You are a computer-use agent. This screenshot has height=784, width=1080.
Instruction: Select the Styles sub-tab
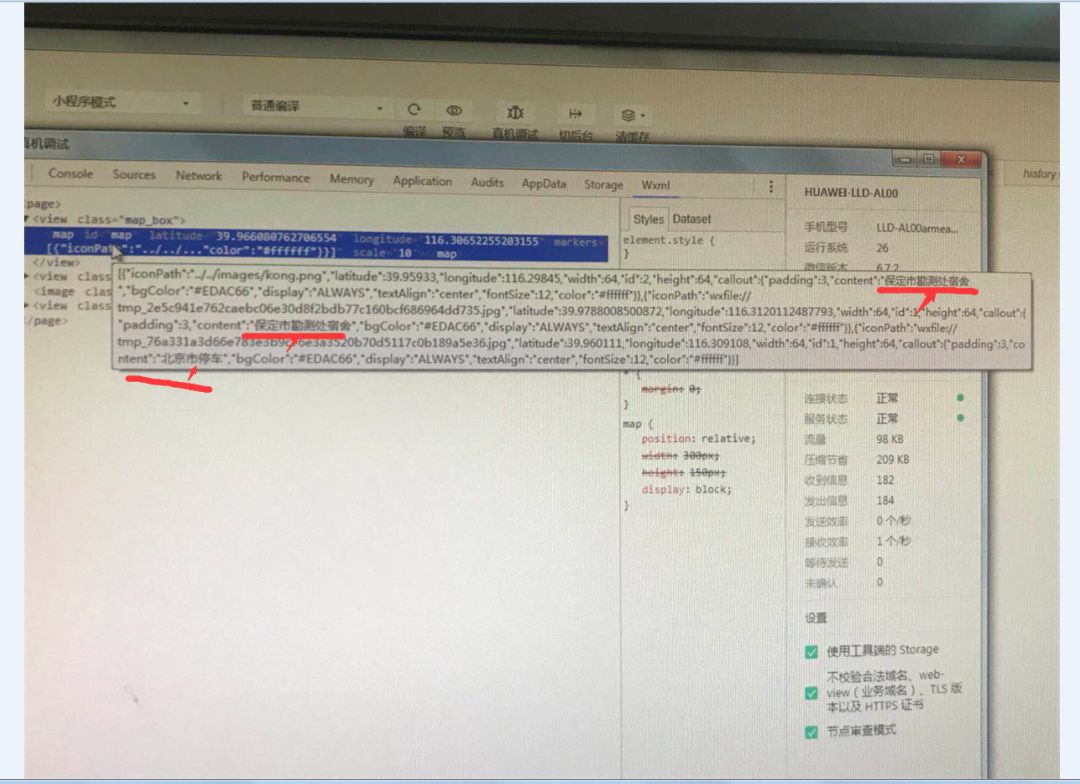pos(648,219)
